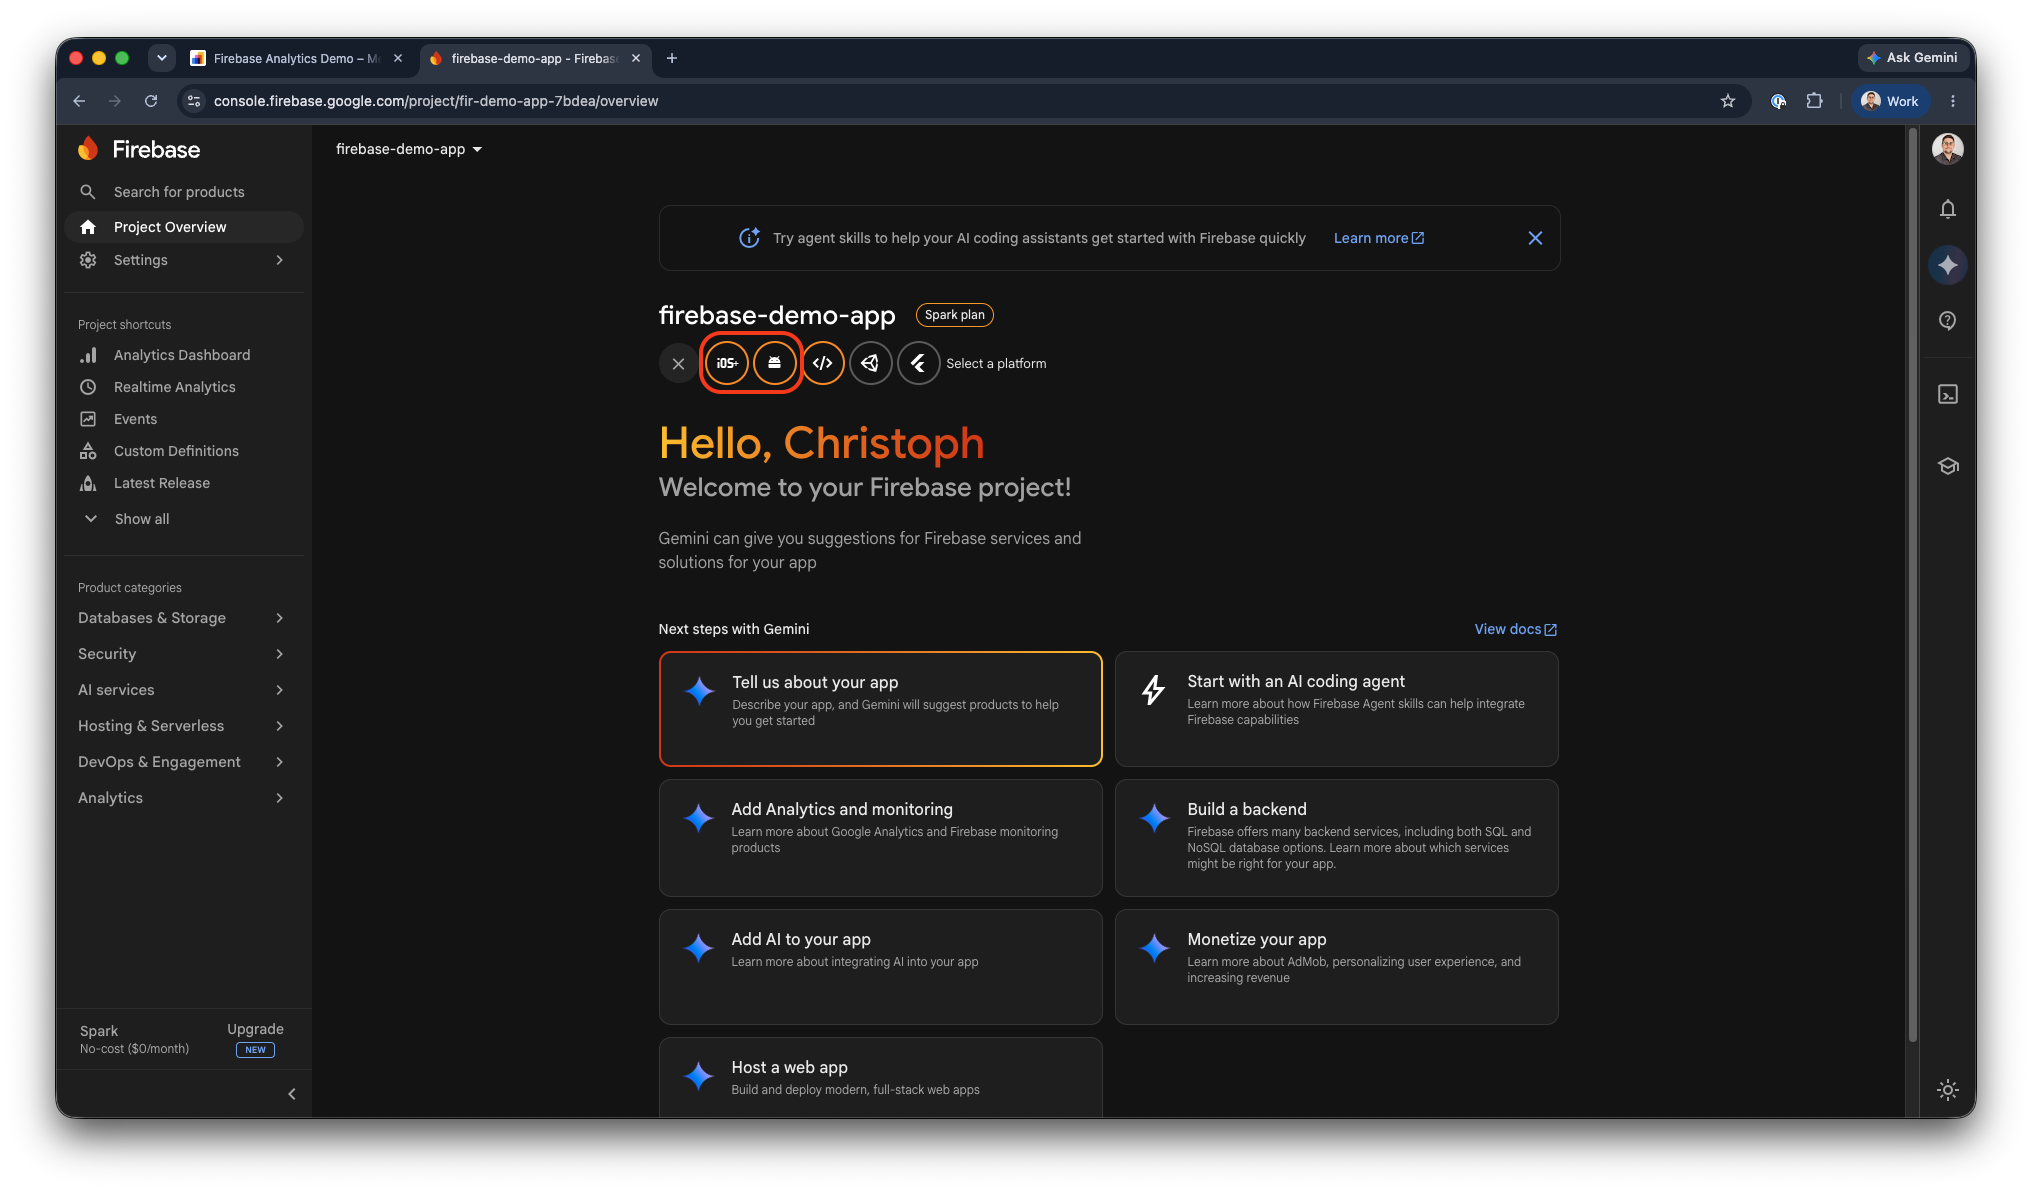Open Work profile button
Image resolution: width=2032 pixels, height=1192 pixels.
coord(1890,101)
